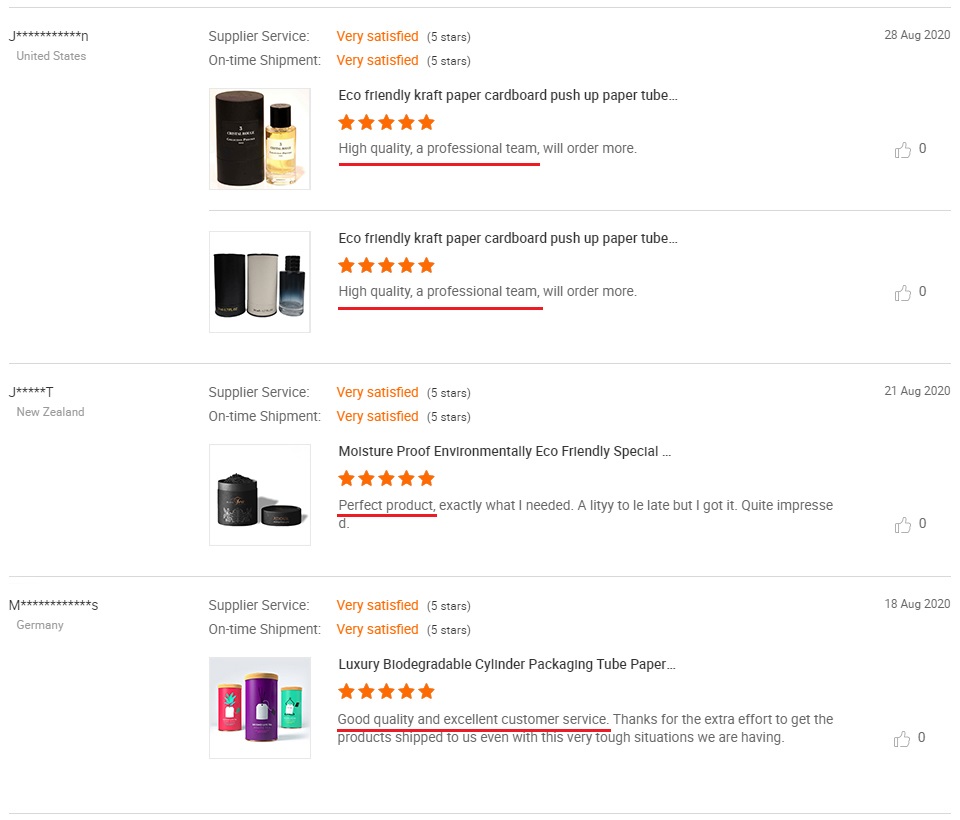This screenshot has height=820, width=960.
Task: Click the first star of the Moisture Proof rating
Action: pyautogui.click(x=346, y=478)
